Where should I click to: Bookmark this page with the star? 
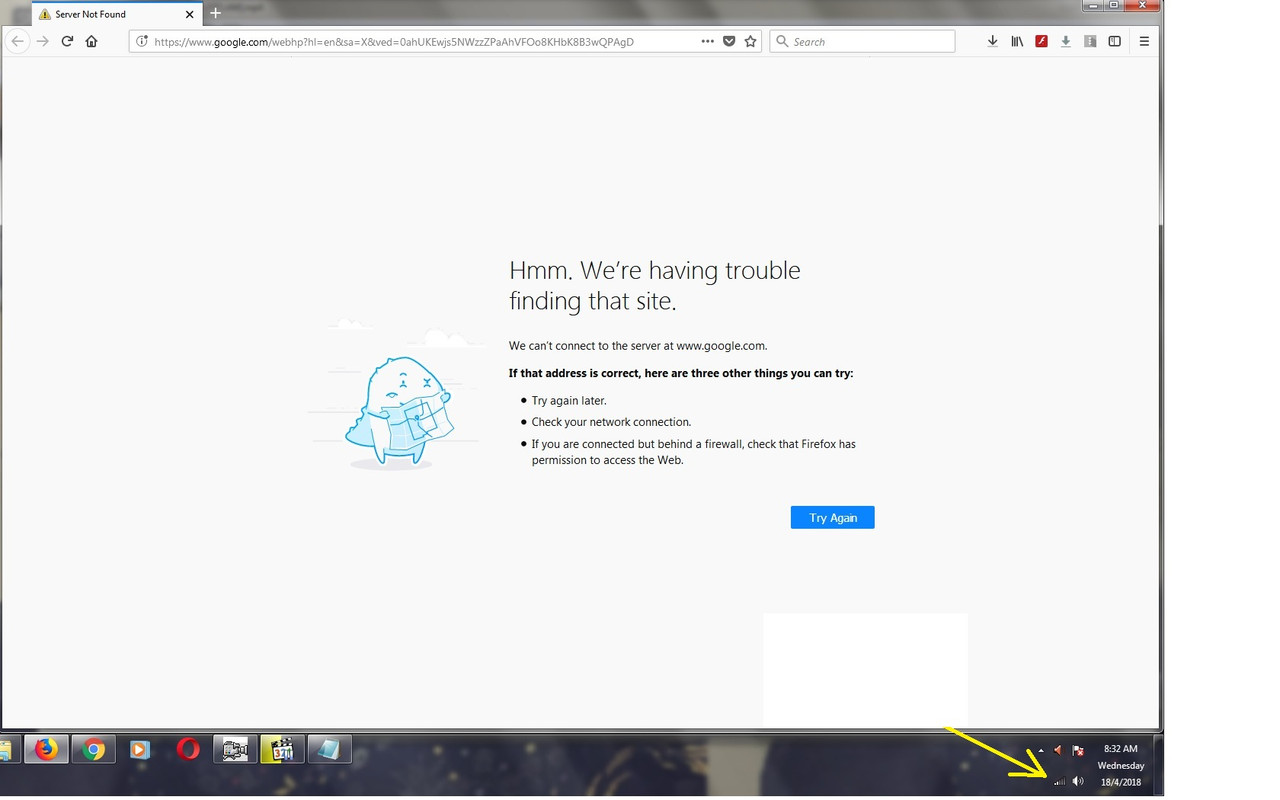[751, 41]
